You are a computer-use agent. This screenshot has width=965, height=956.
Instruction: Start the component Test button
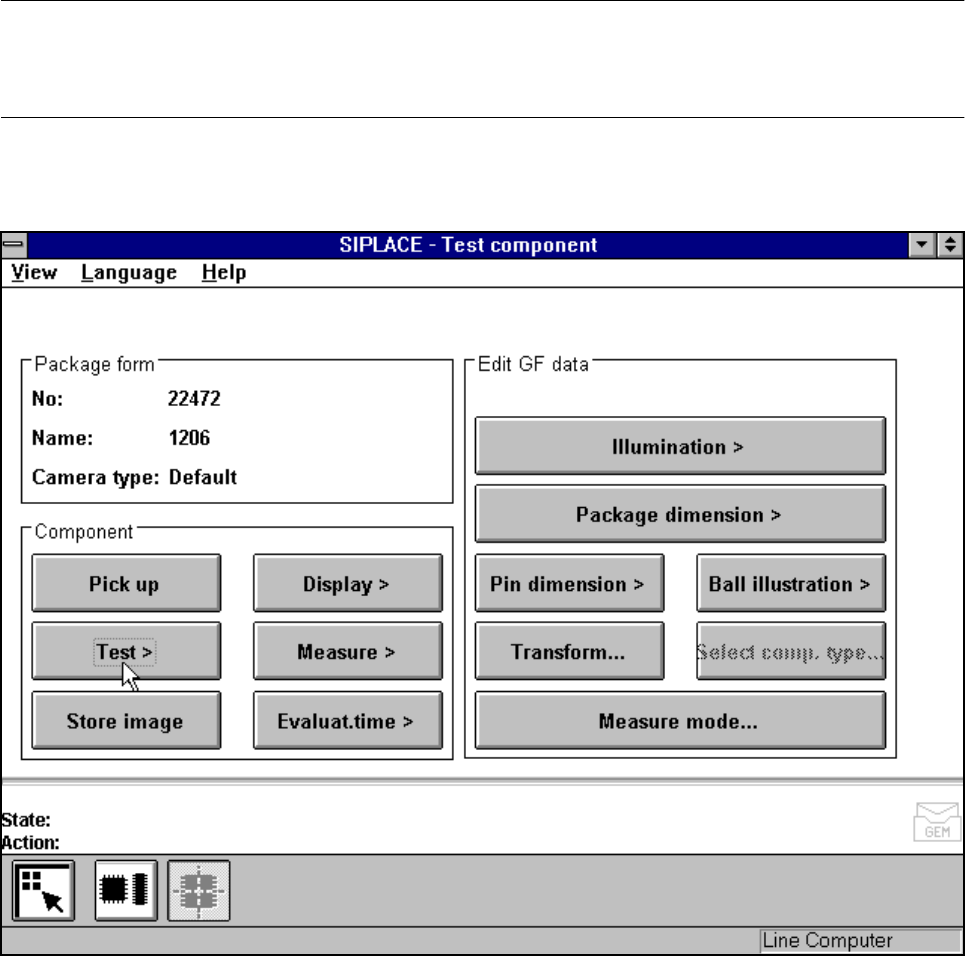126,651
